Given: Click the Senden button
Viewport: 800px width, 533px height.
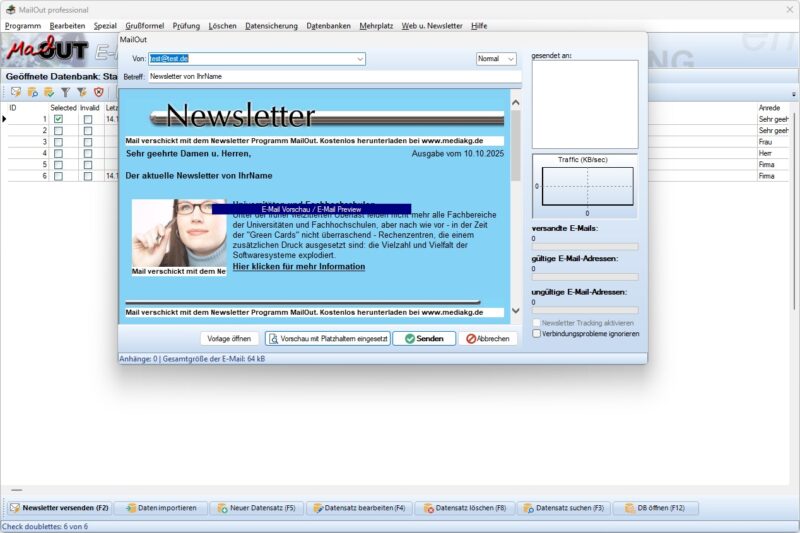Looking at the screenshot, I should 424,339.
